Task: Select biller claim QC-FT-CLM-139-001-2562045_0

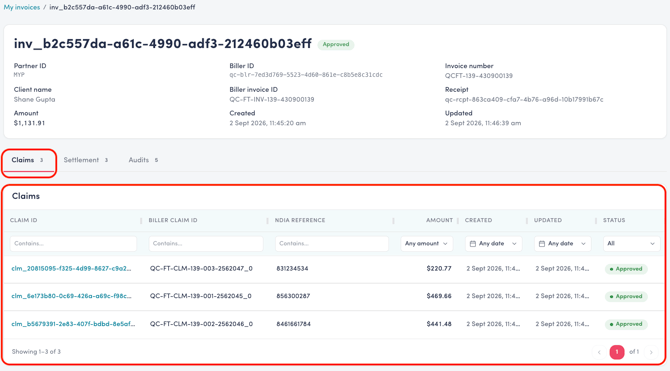Action: [201, 296]
